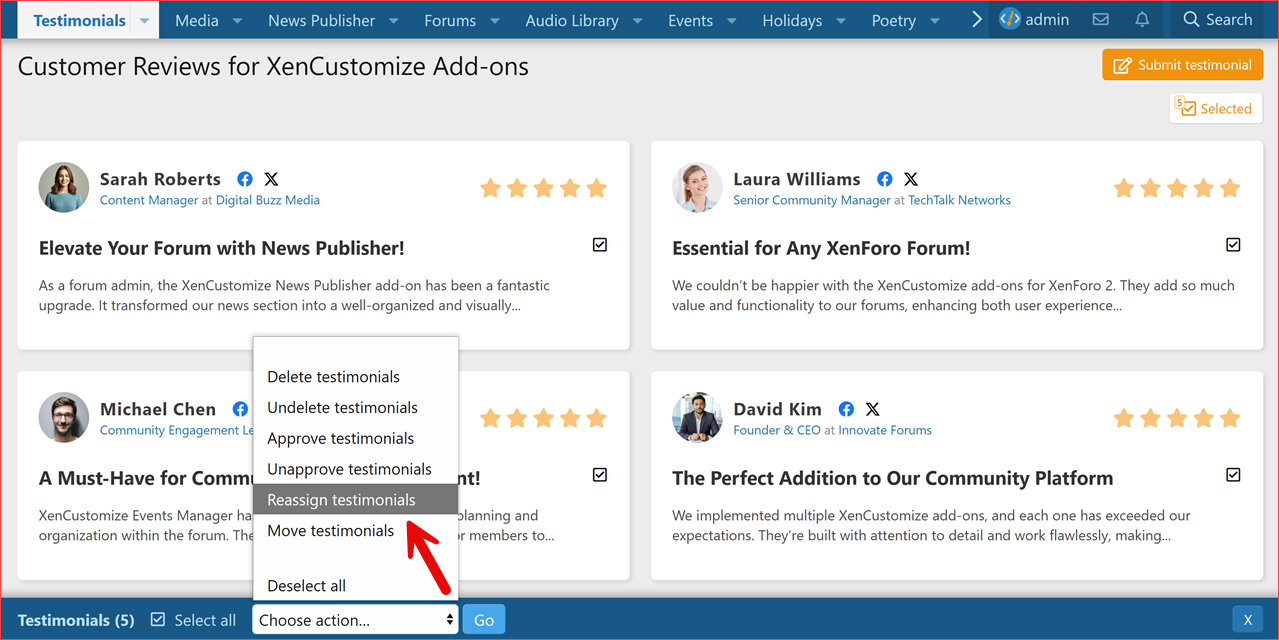
Task: Open David Kim's Facebook icon
Action: [845, 408]
